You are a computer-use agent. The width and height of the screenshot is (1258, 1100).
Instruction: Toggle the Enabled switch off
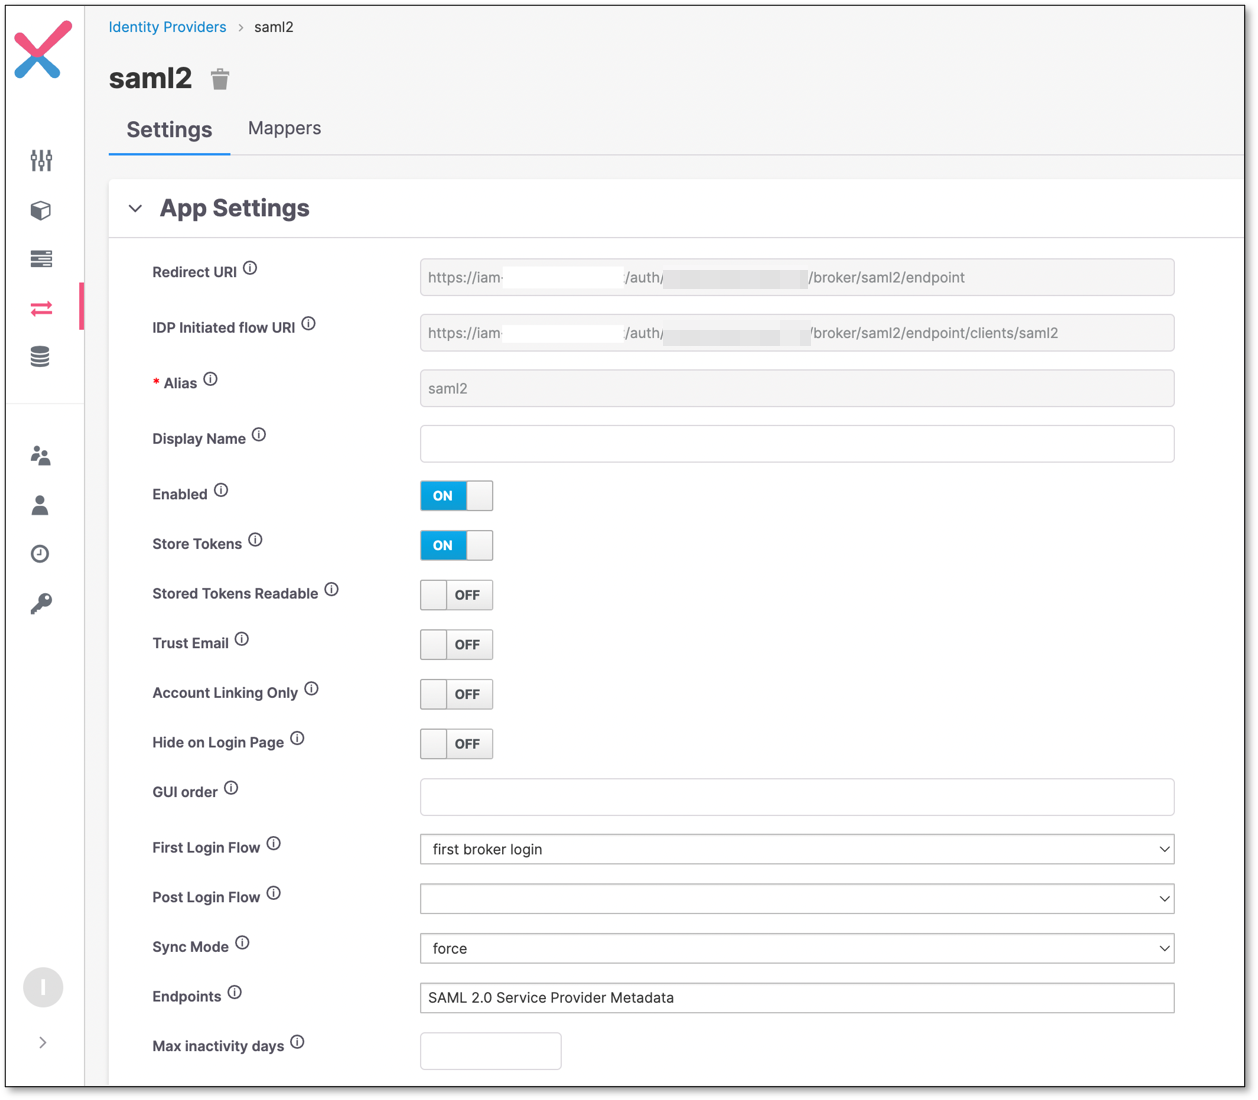tap(456, 496)
